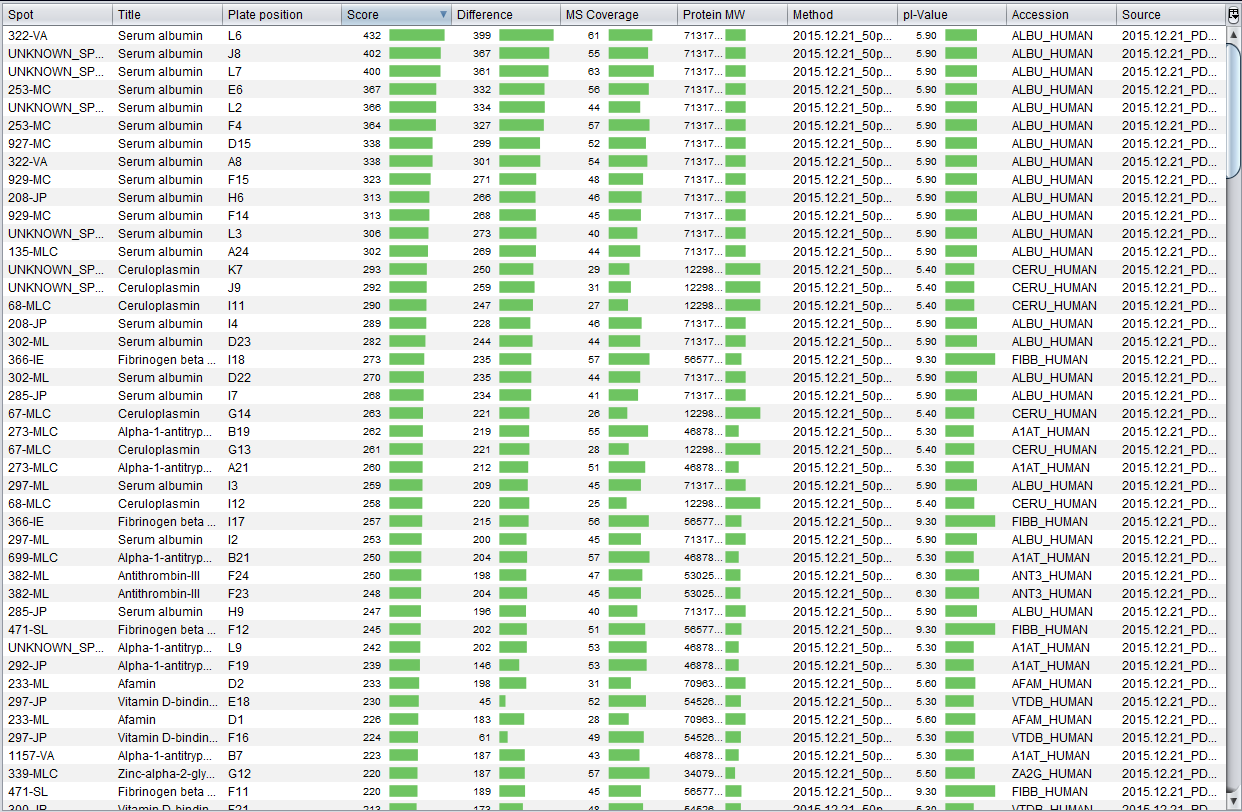The width and height of the screenshot is (1242, 812).
Task: Click the Source column header
Action: [x=1168, y=15]
